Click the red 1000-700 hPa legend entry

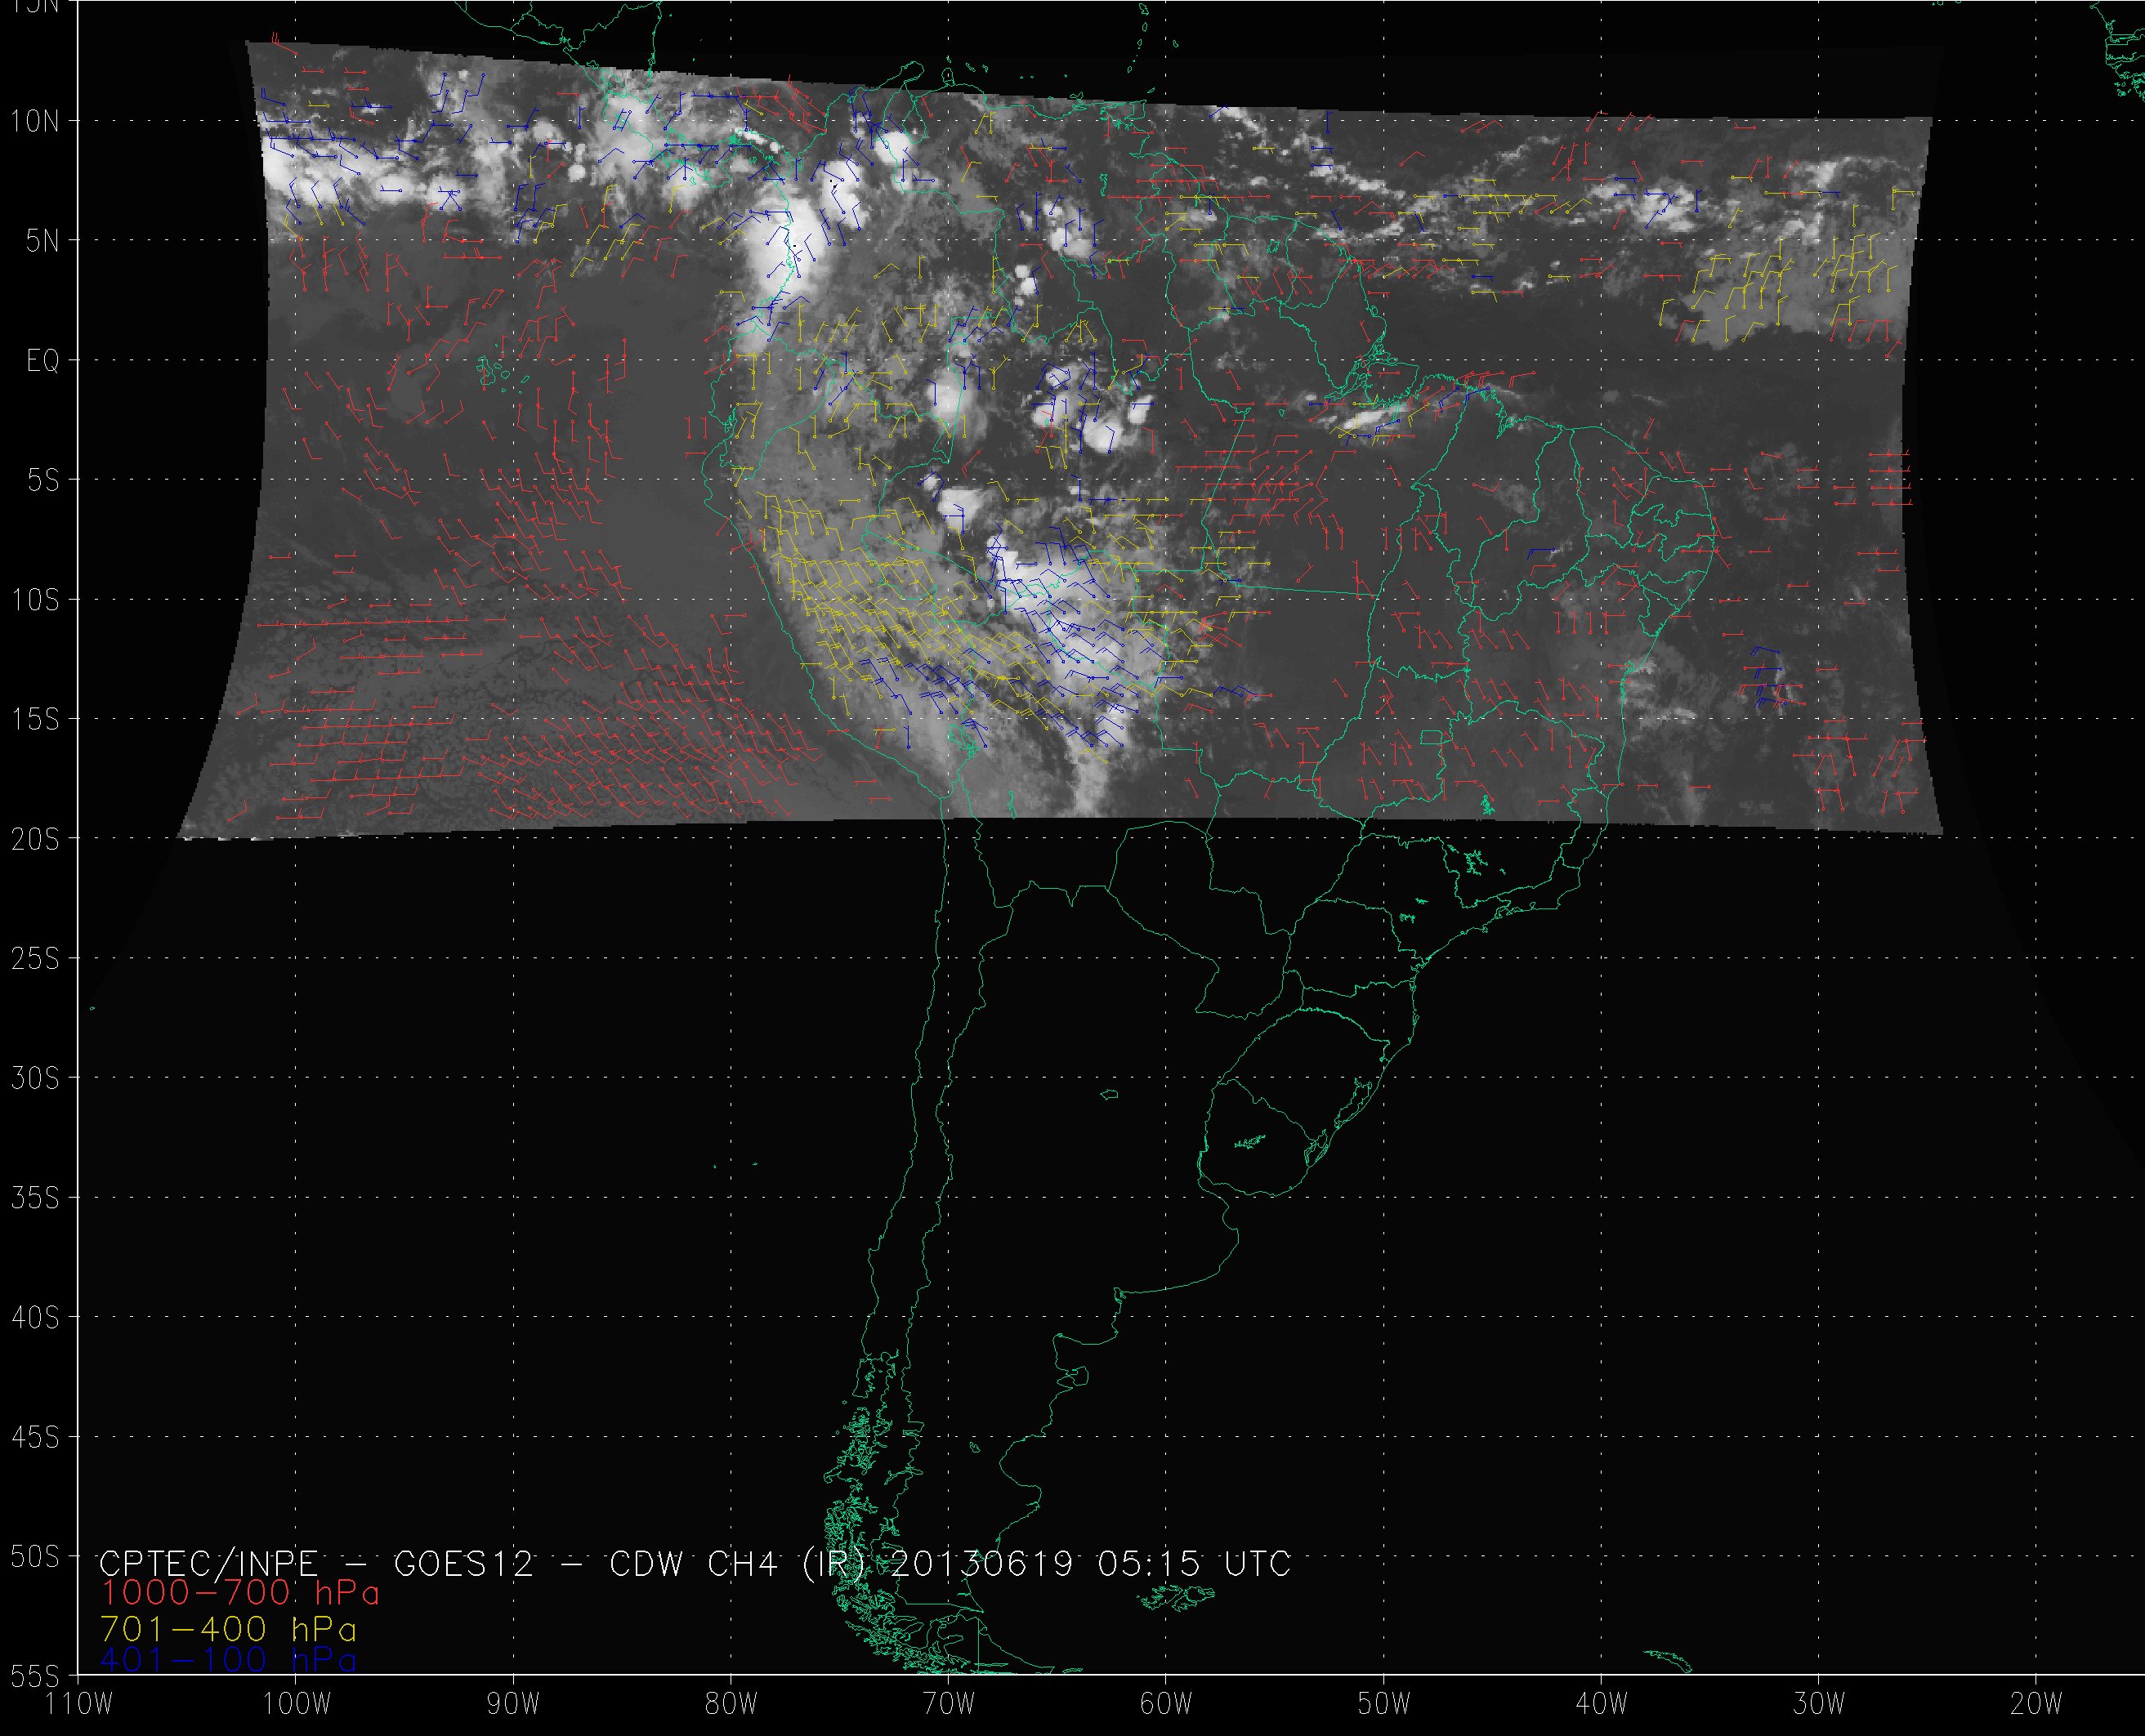pos(240,1592)
